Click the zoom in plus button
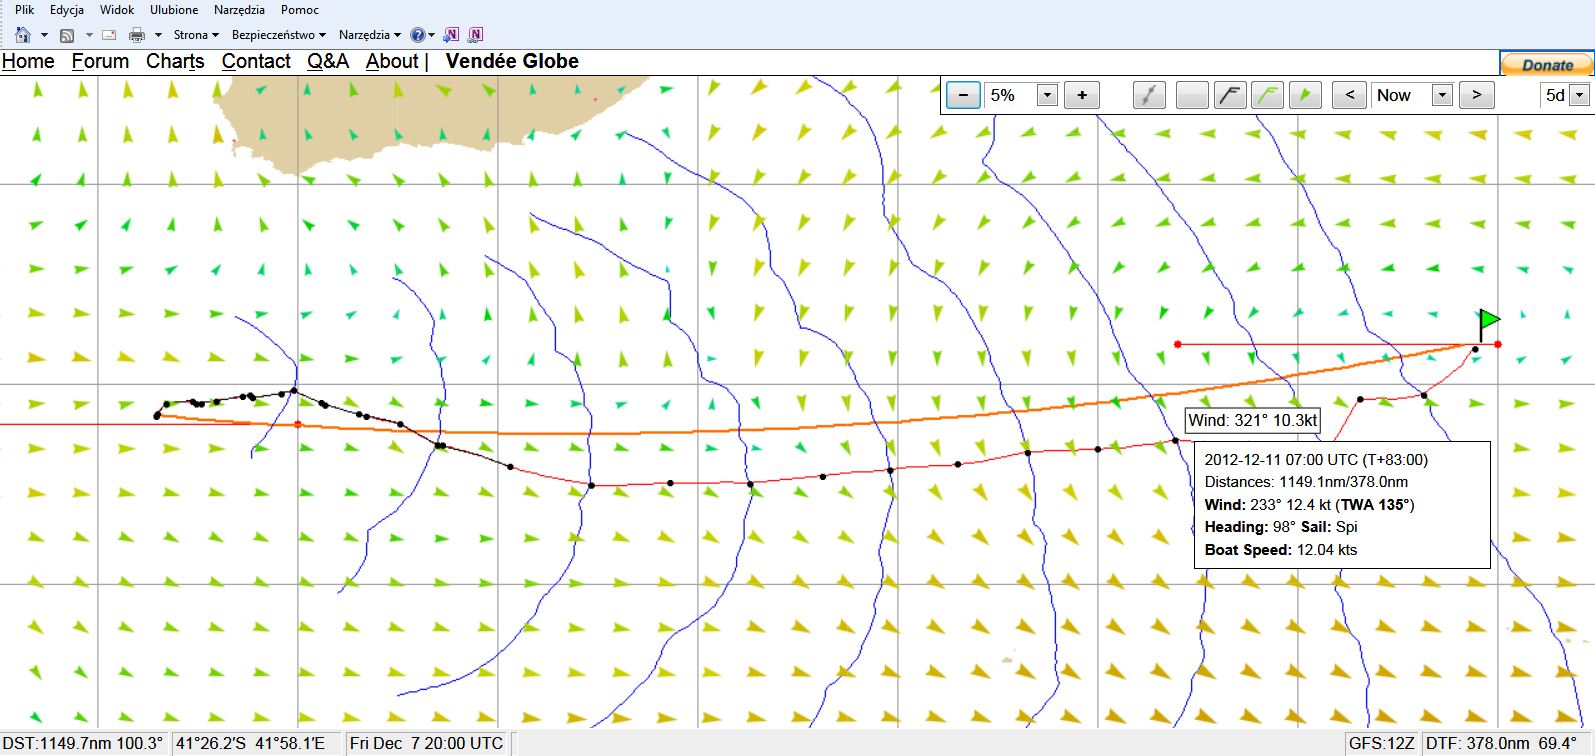Image resolution: width=1595 pixels, height=756 pixels. click(x=1082, y=96)
